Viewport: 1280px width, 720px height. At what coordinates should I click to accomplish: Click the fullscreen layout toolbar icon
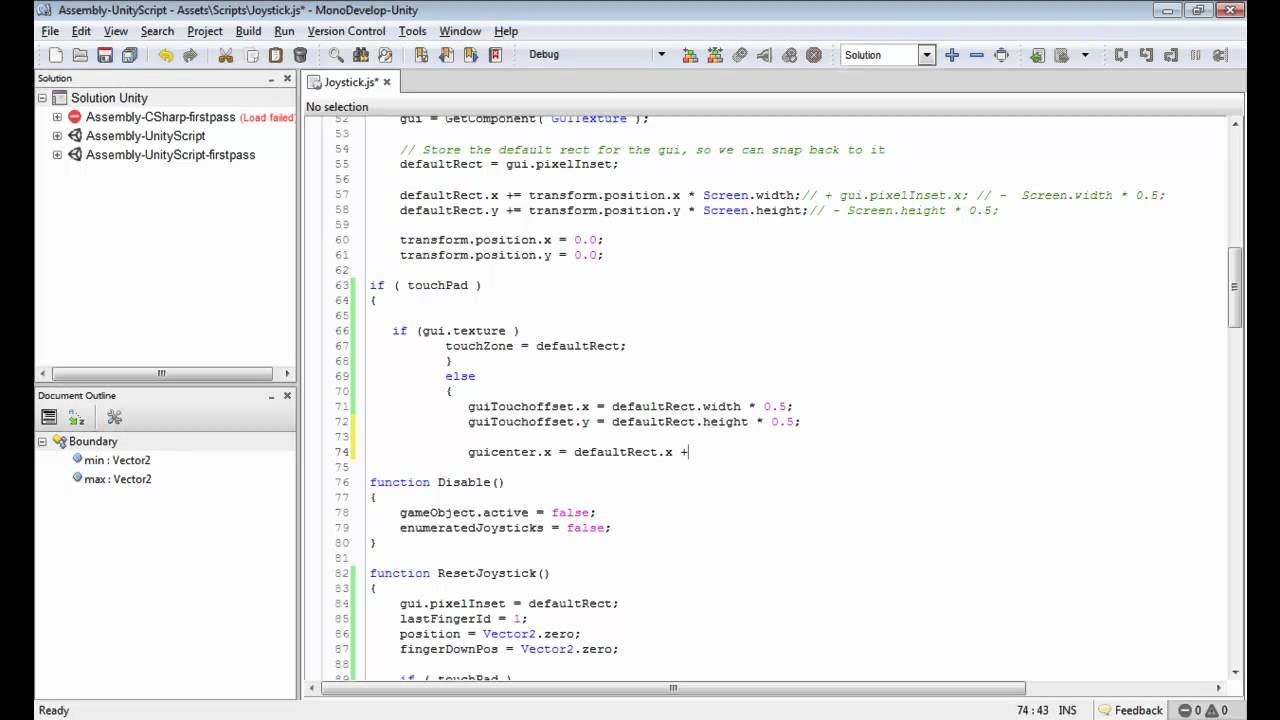tap(1001, 55)
